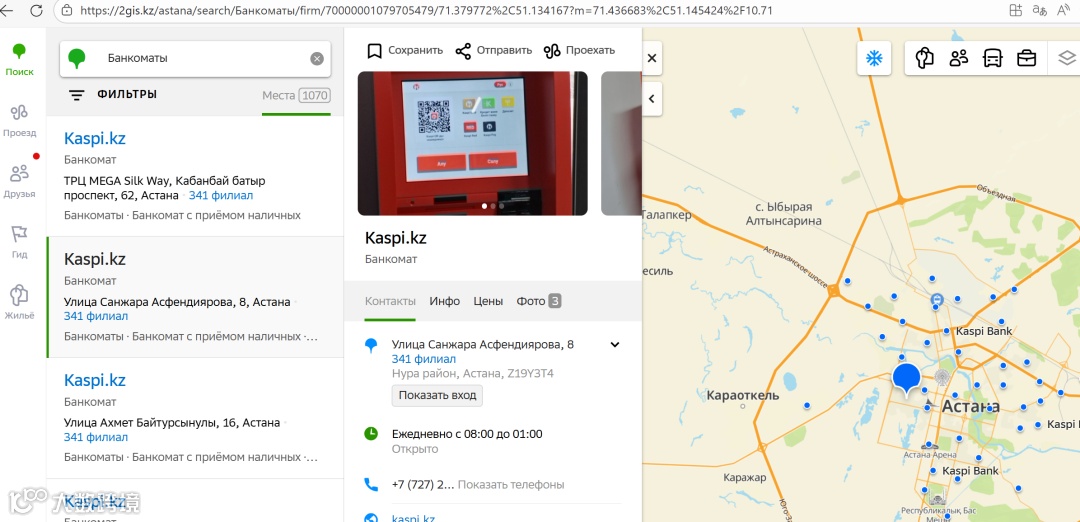Open the Поиск section in sidebar

pos(19,60)
